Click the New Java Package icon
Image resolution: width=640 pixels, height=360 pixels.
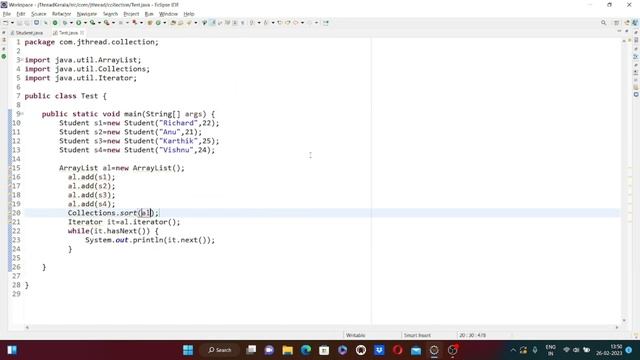[150, 23]
